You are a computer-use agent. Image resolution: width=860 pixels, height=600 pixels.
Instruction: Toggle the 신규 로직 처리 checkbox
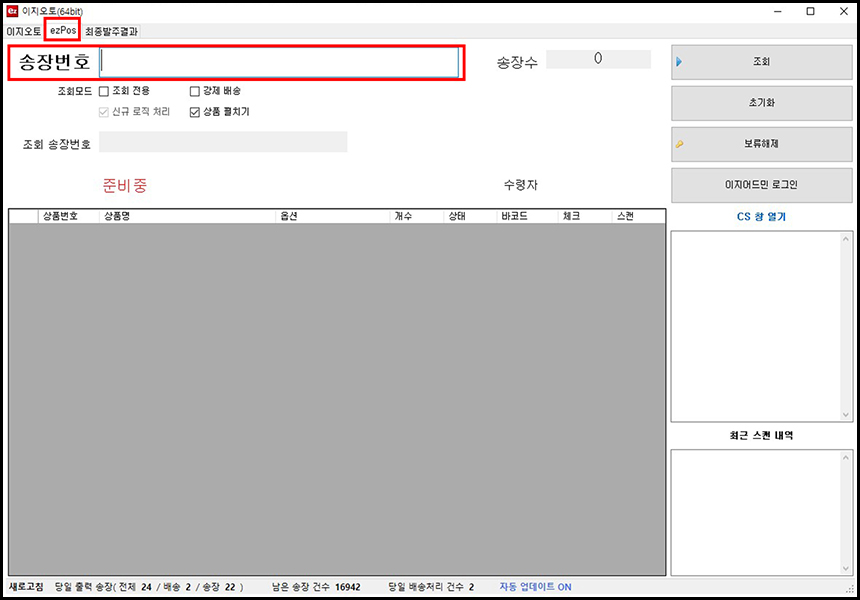[x=104, y=112]
